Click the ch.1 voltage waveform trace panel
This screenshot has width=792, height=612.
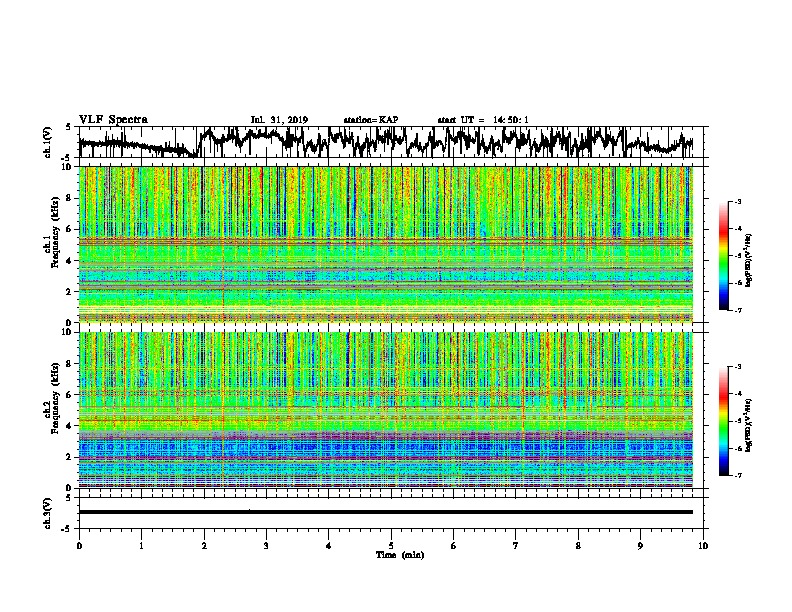[391, 142]
